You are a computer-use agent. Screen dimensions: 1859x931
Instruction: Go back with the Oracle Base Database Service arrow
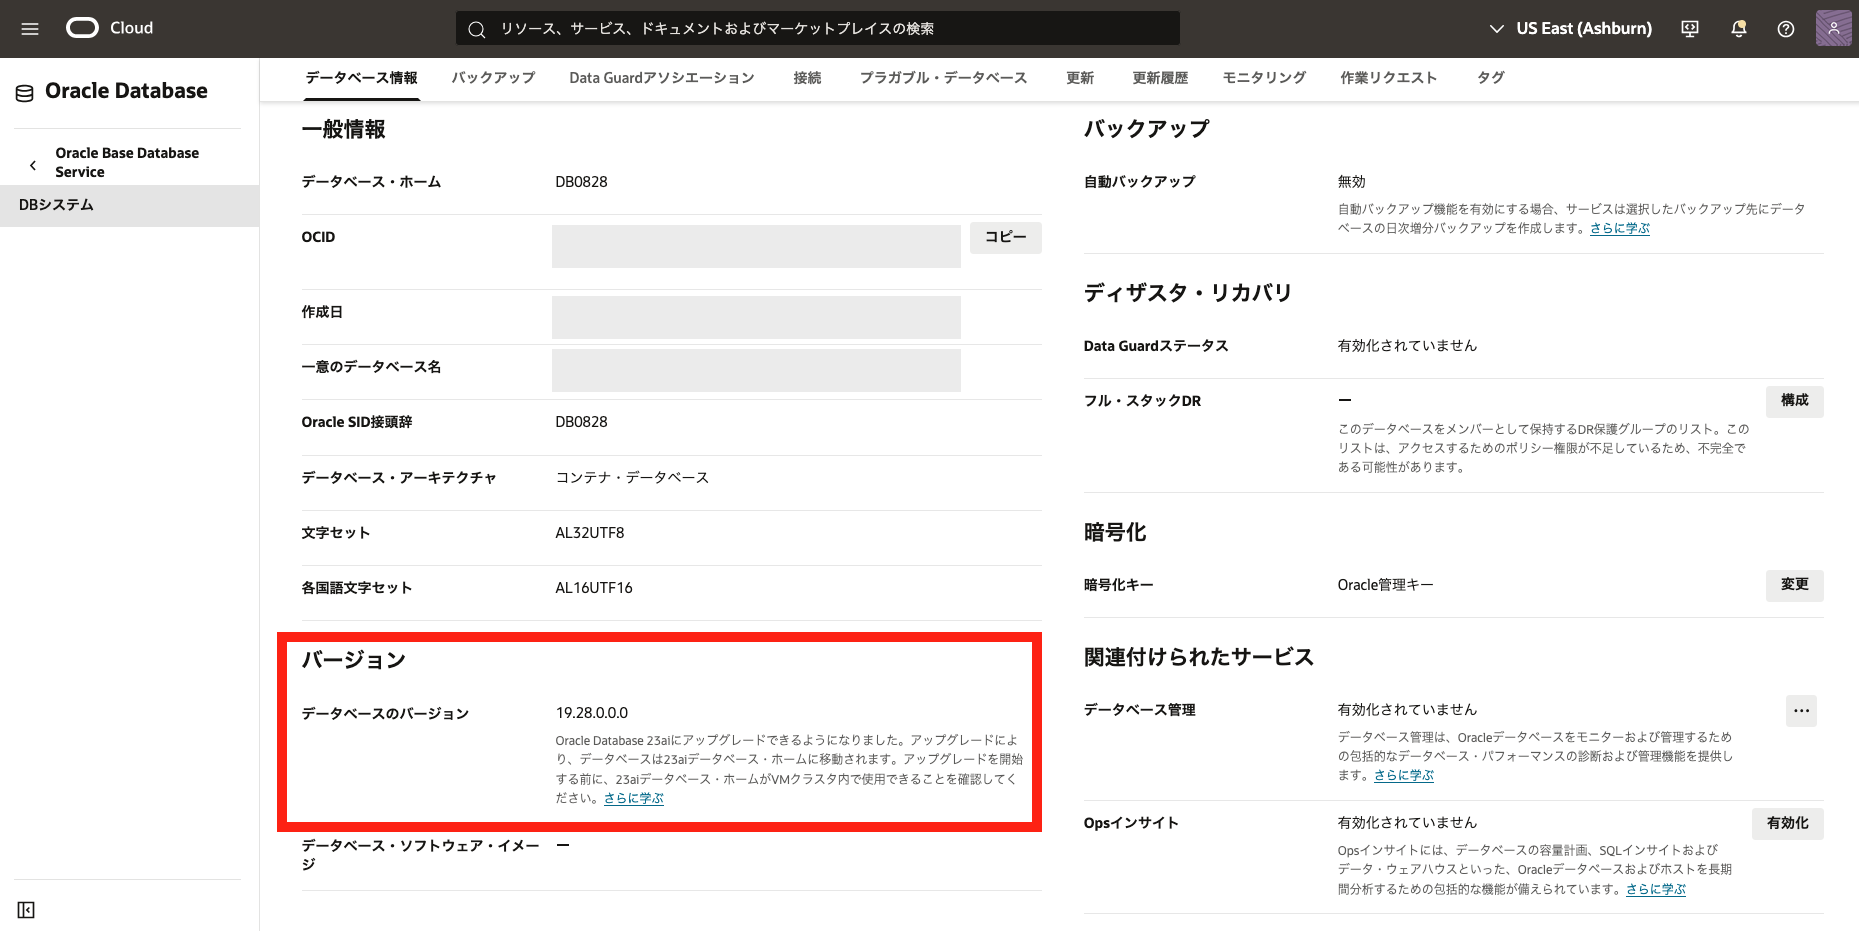[33, 165]
